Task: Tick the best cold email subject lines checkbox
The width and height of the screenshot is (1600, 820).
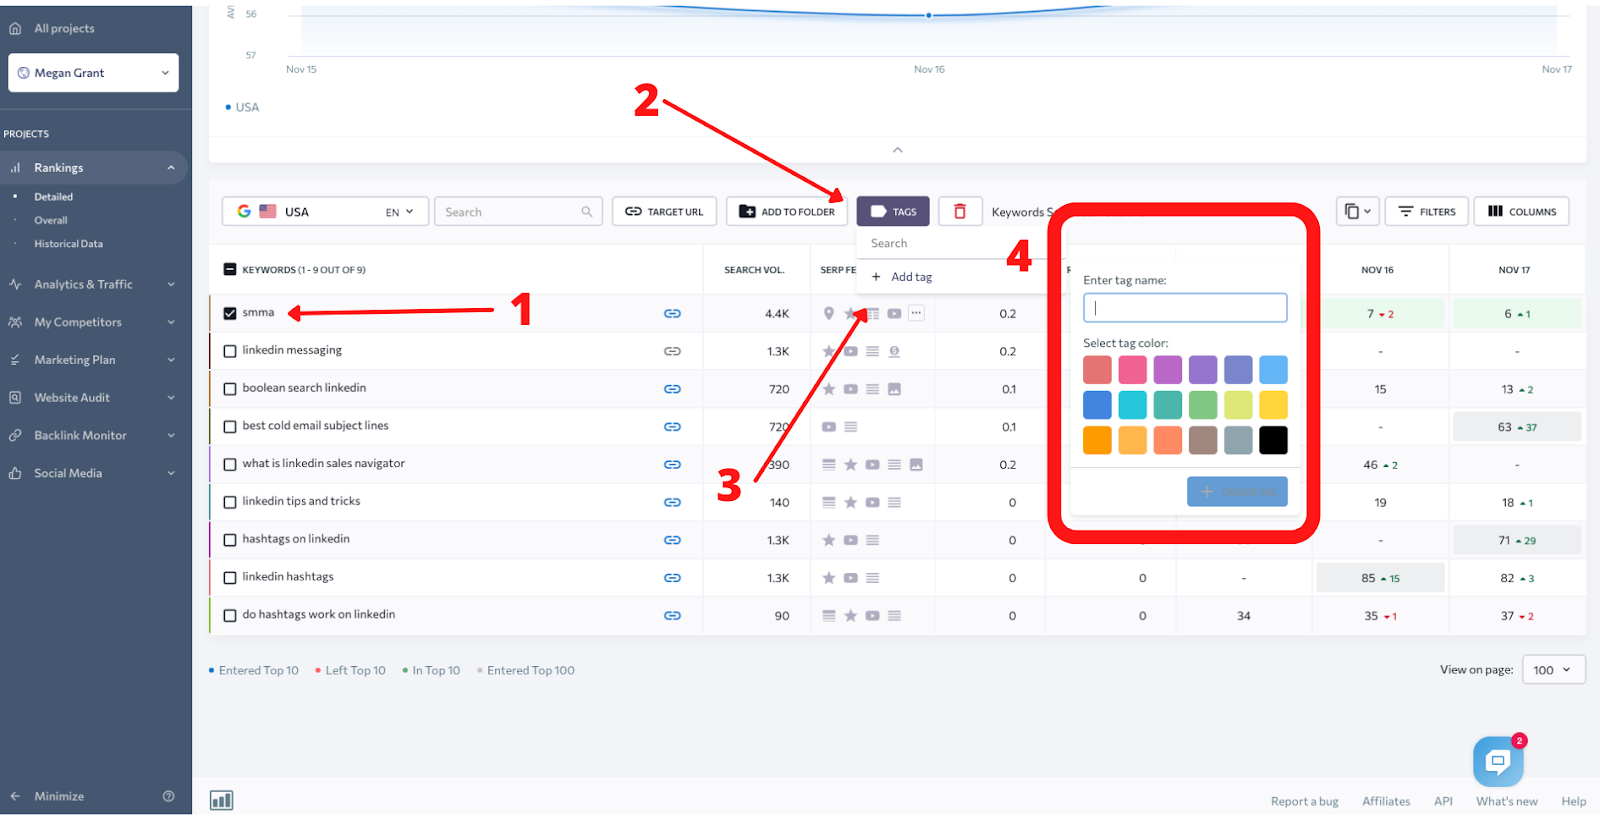Action: click(x=230, y=427)
